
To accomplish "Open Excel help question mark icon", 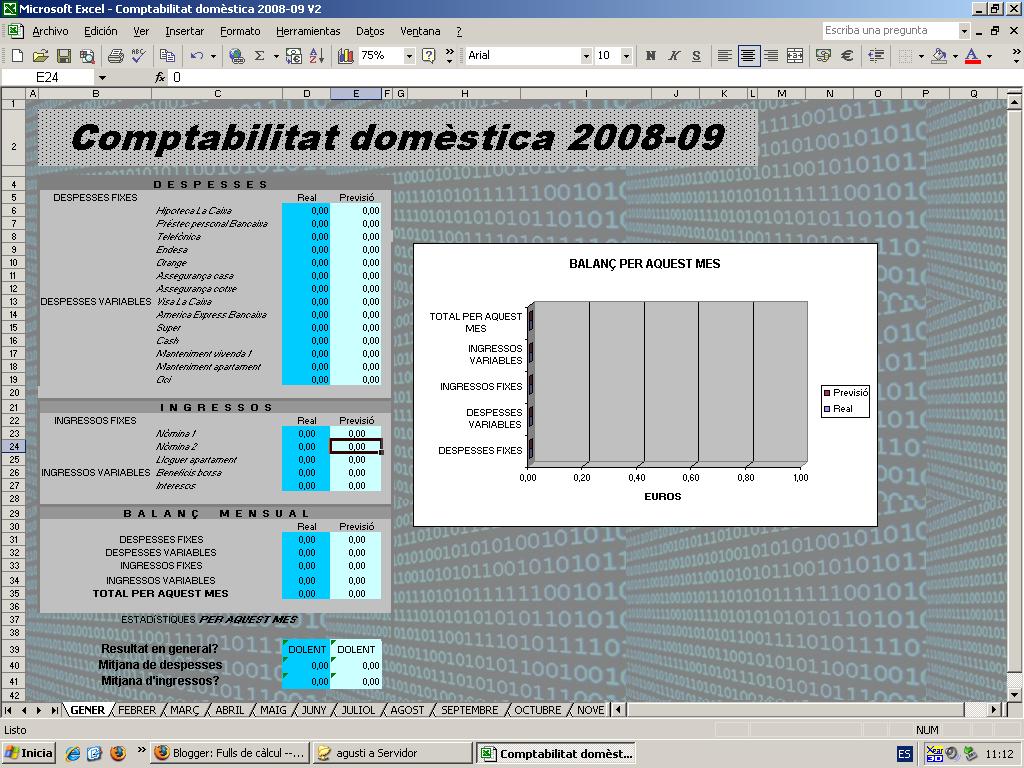I will pos(428,56).
